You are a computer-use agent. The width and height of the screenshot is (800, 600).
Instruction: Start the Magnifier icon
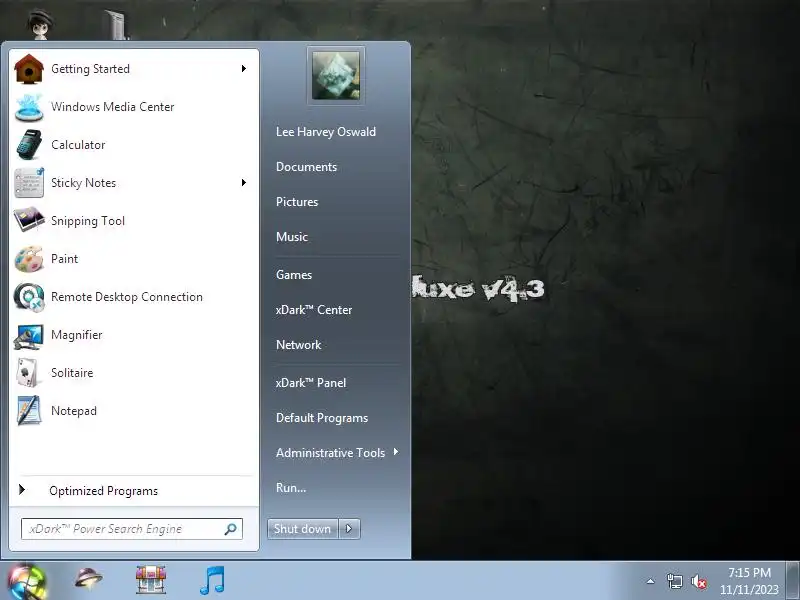(x=29, y=335)
